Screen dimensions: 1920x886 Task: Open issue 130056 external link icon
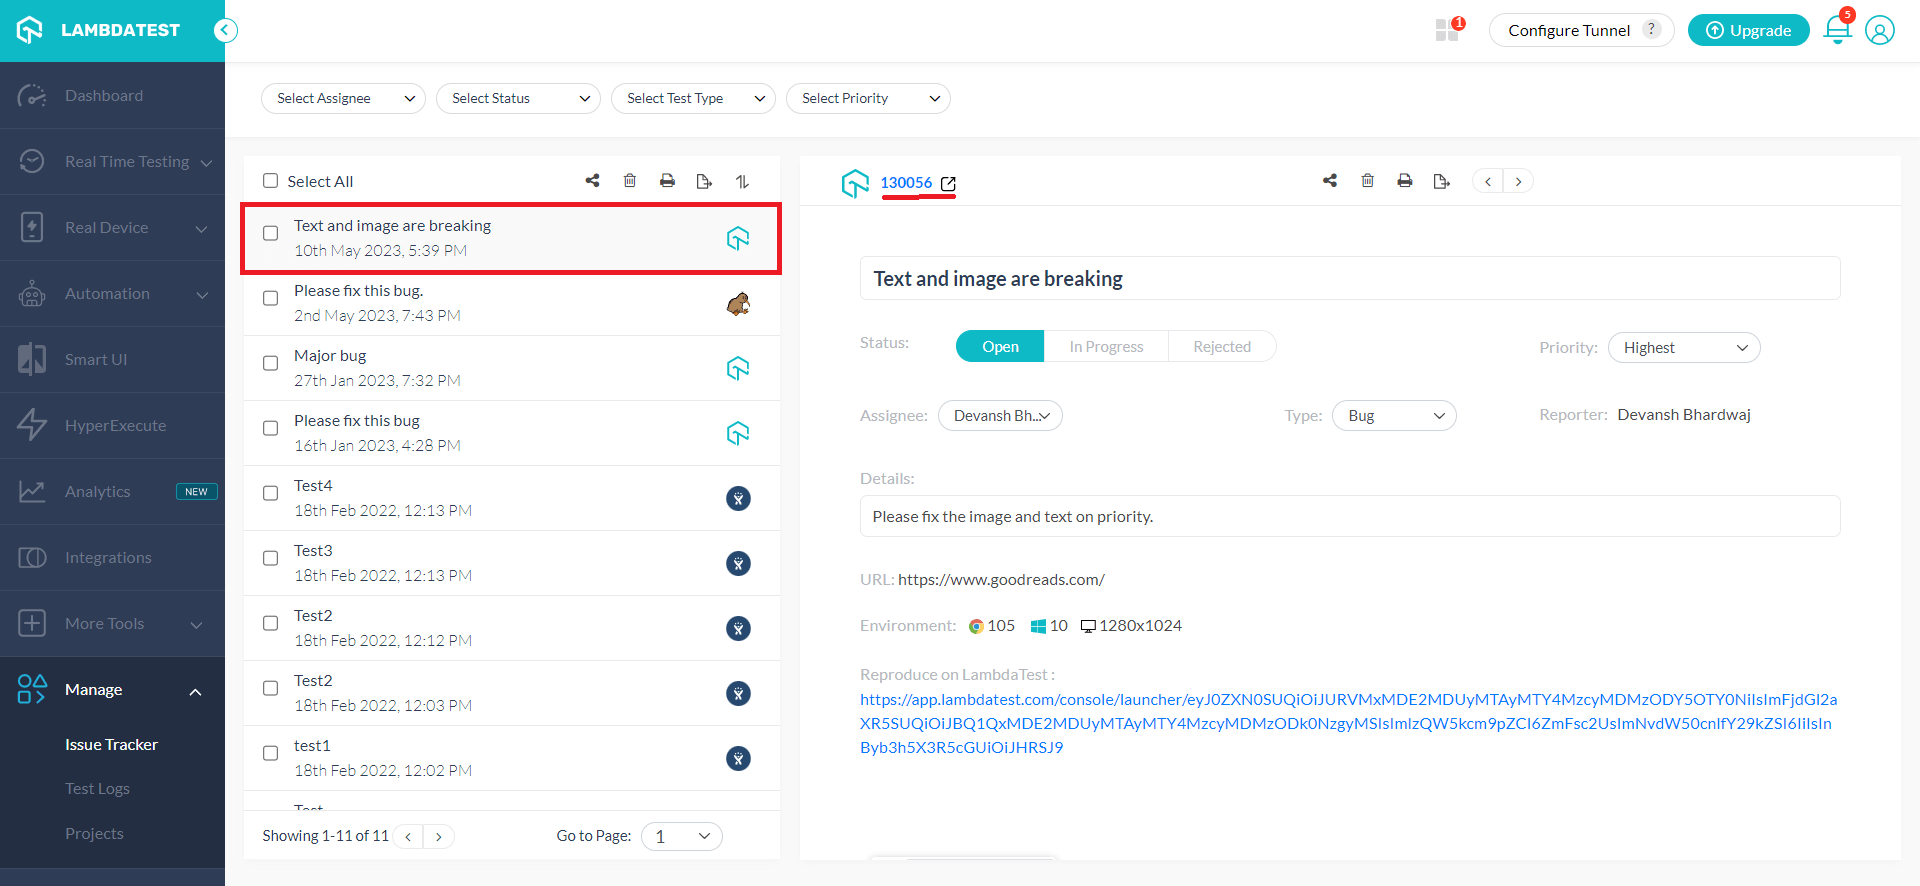click(x=948, y=183)
